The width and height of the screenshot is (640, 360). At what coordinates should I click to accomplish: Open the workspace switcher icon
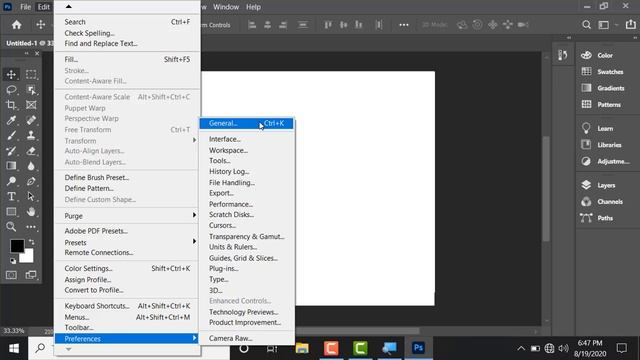pos(604,25)
